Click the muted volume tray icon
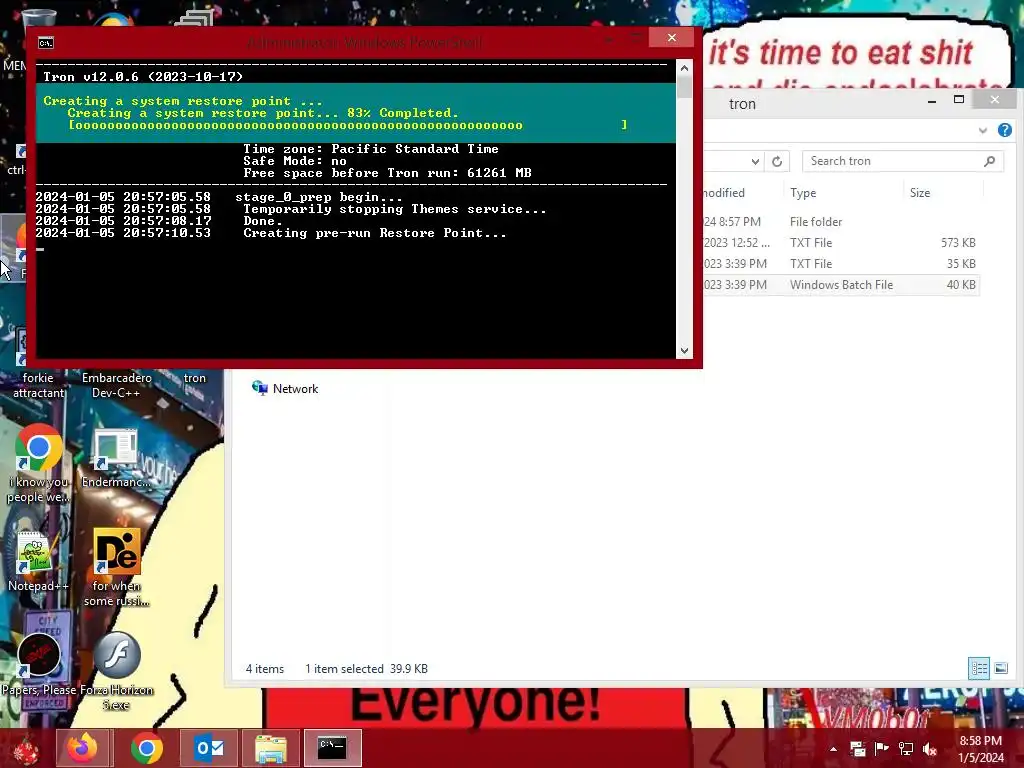This screenshot has height=768, width=1024. (x=929, y=749)
